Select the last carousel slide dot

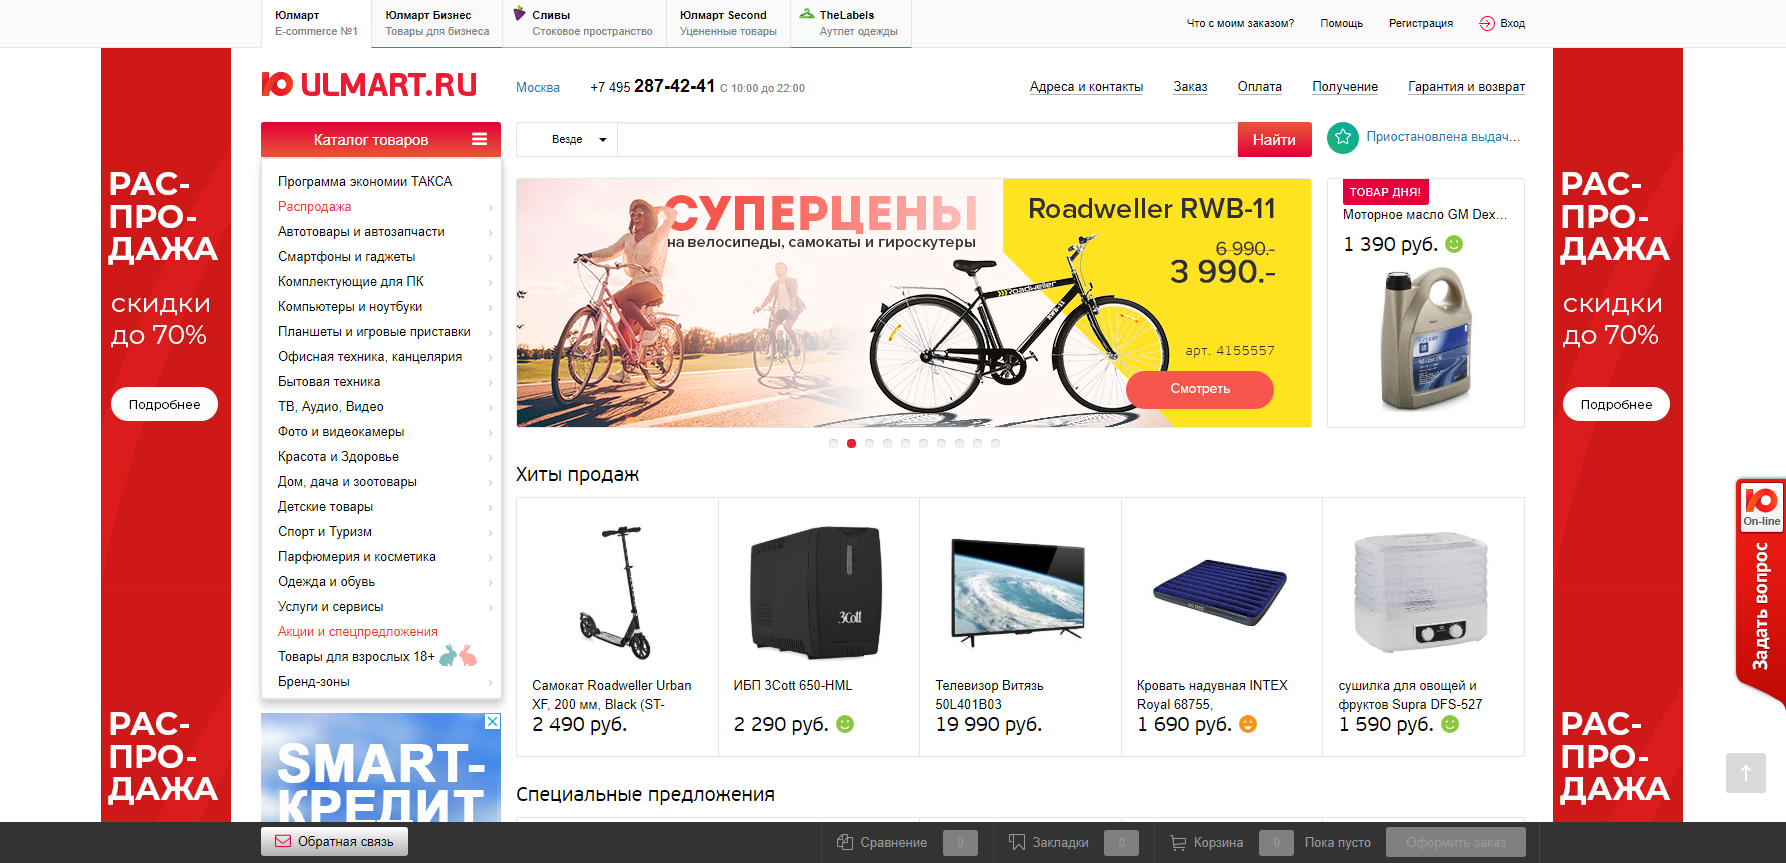point(995,443)
